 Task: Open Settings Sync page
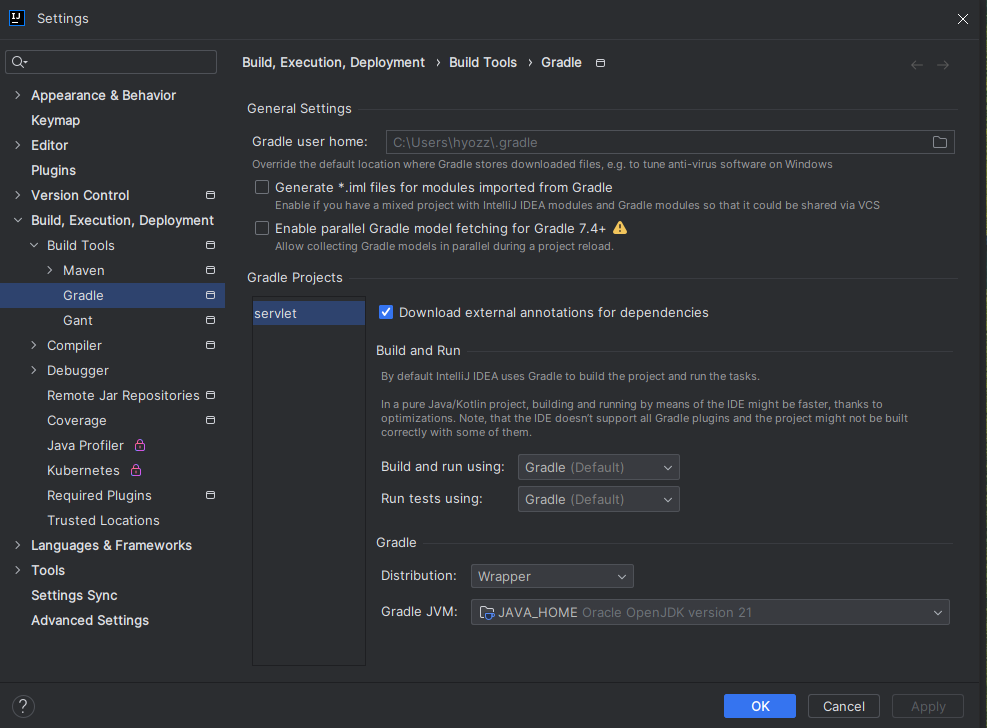click(74, 595)
